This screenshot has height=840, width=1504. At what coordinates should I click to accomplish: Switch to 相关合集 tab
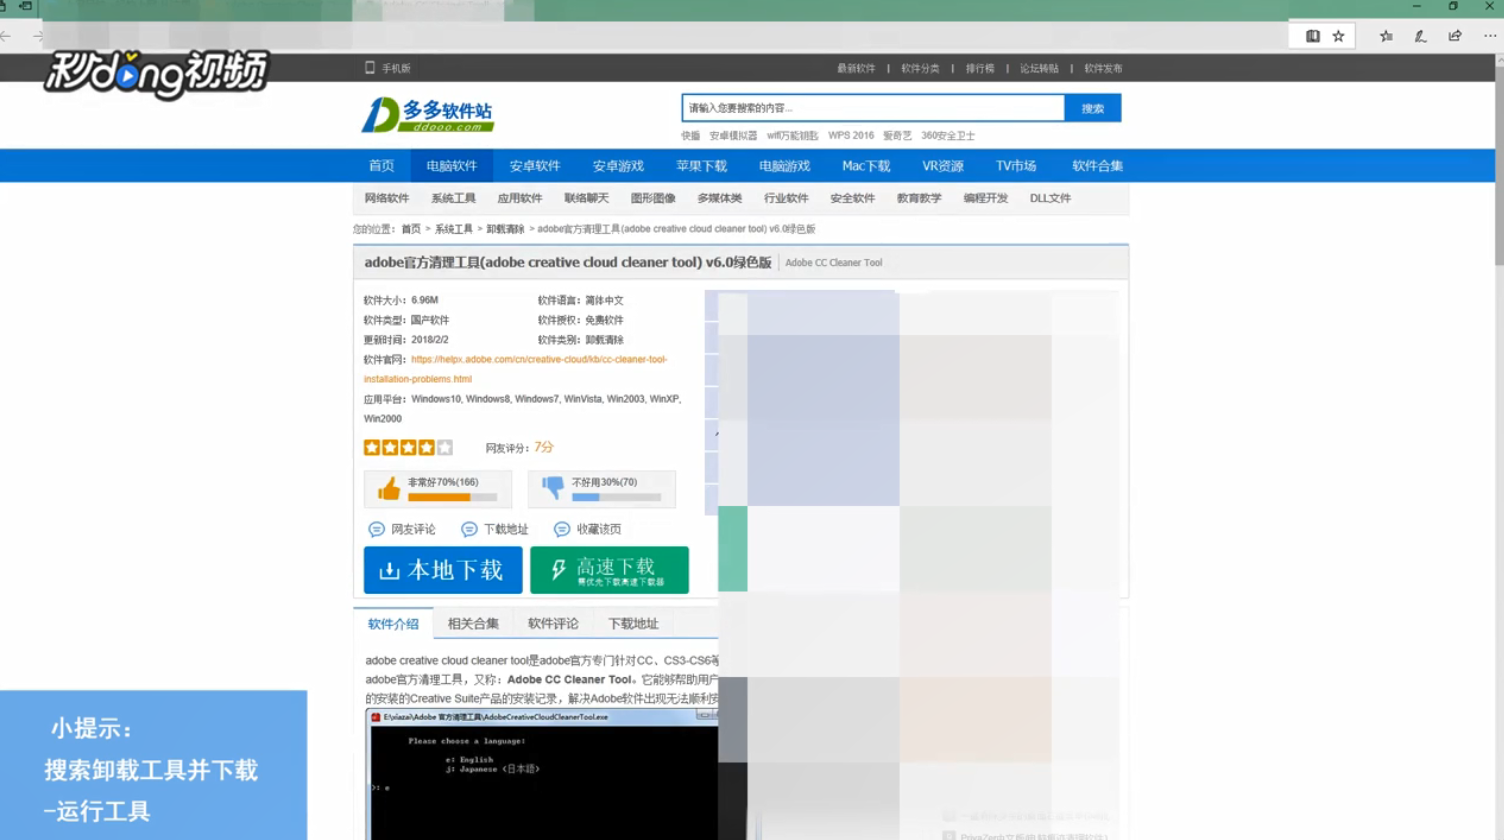coord(473,624)
